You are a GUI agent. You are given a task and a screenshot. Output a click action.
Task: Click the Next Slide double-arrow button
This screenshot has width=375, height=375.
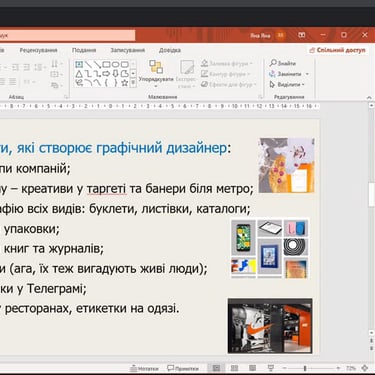[x=371, y=348]
